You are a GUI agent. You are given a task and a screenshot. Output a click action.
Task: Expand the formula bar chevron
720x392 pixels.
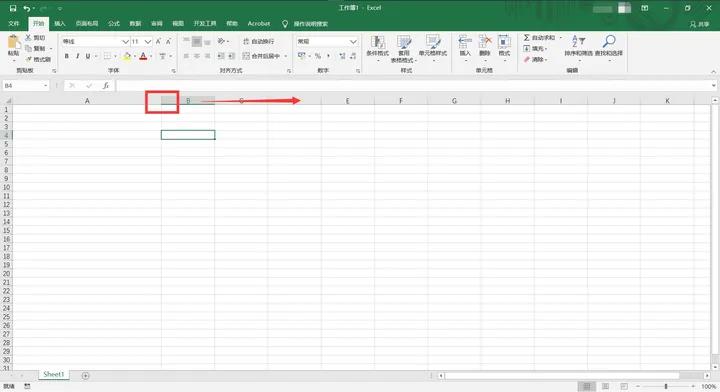pyautogui.click(x=714, y=86)
